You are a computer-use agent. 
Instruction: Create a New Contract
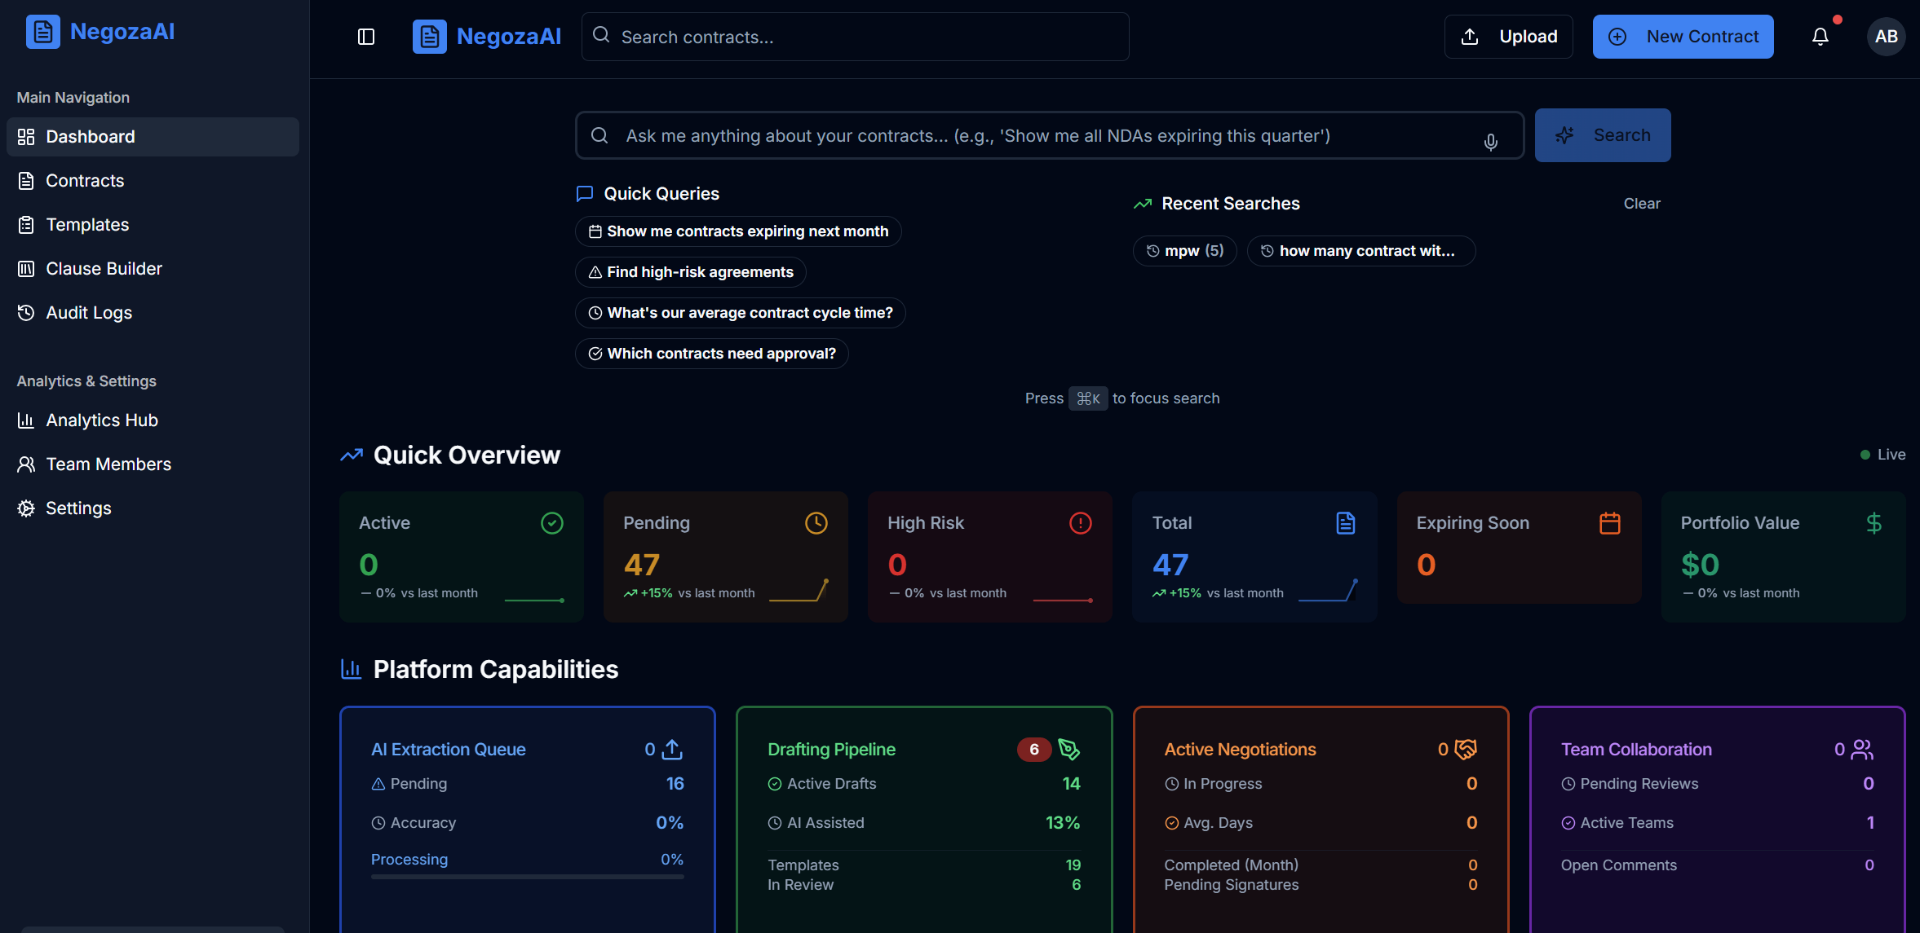[1683, 37]
